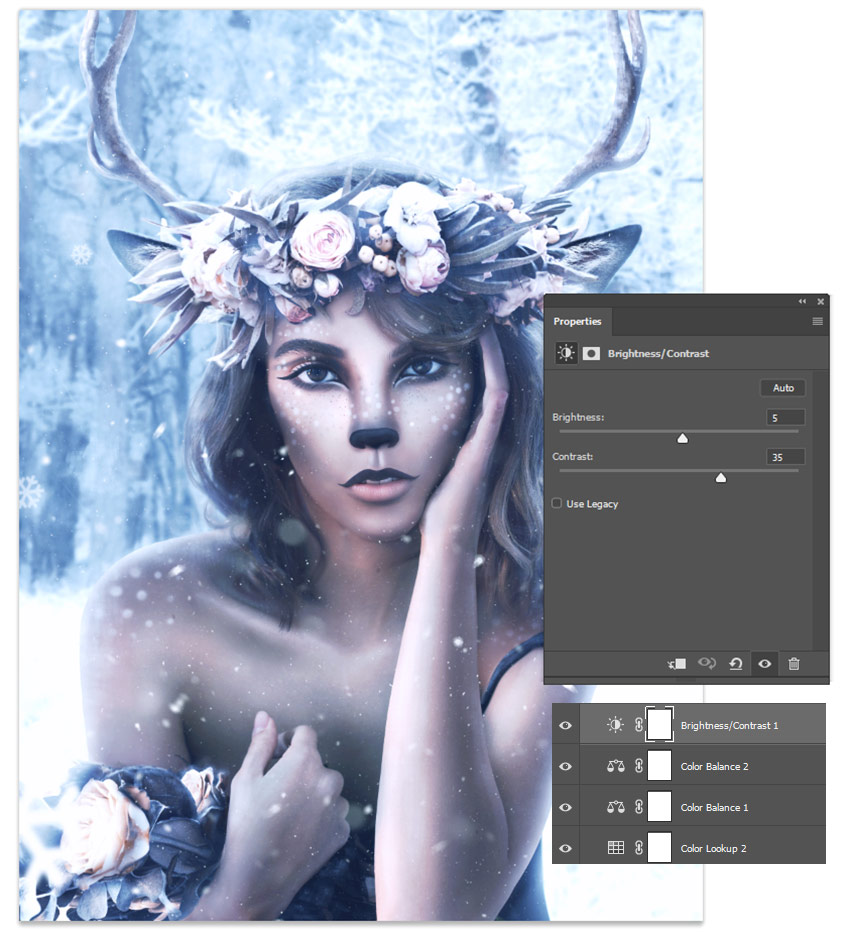Enable the Use Legacy checkbox
Viewport: 850px width, 932px height.
(556, 503)
